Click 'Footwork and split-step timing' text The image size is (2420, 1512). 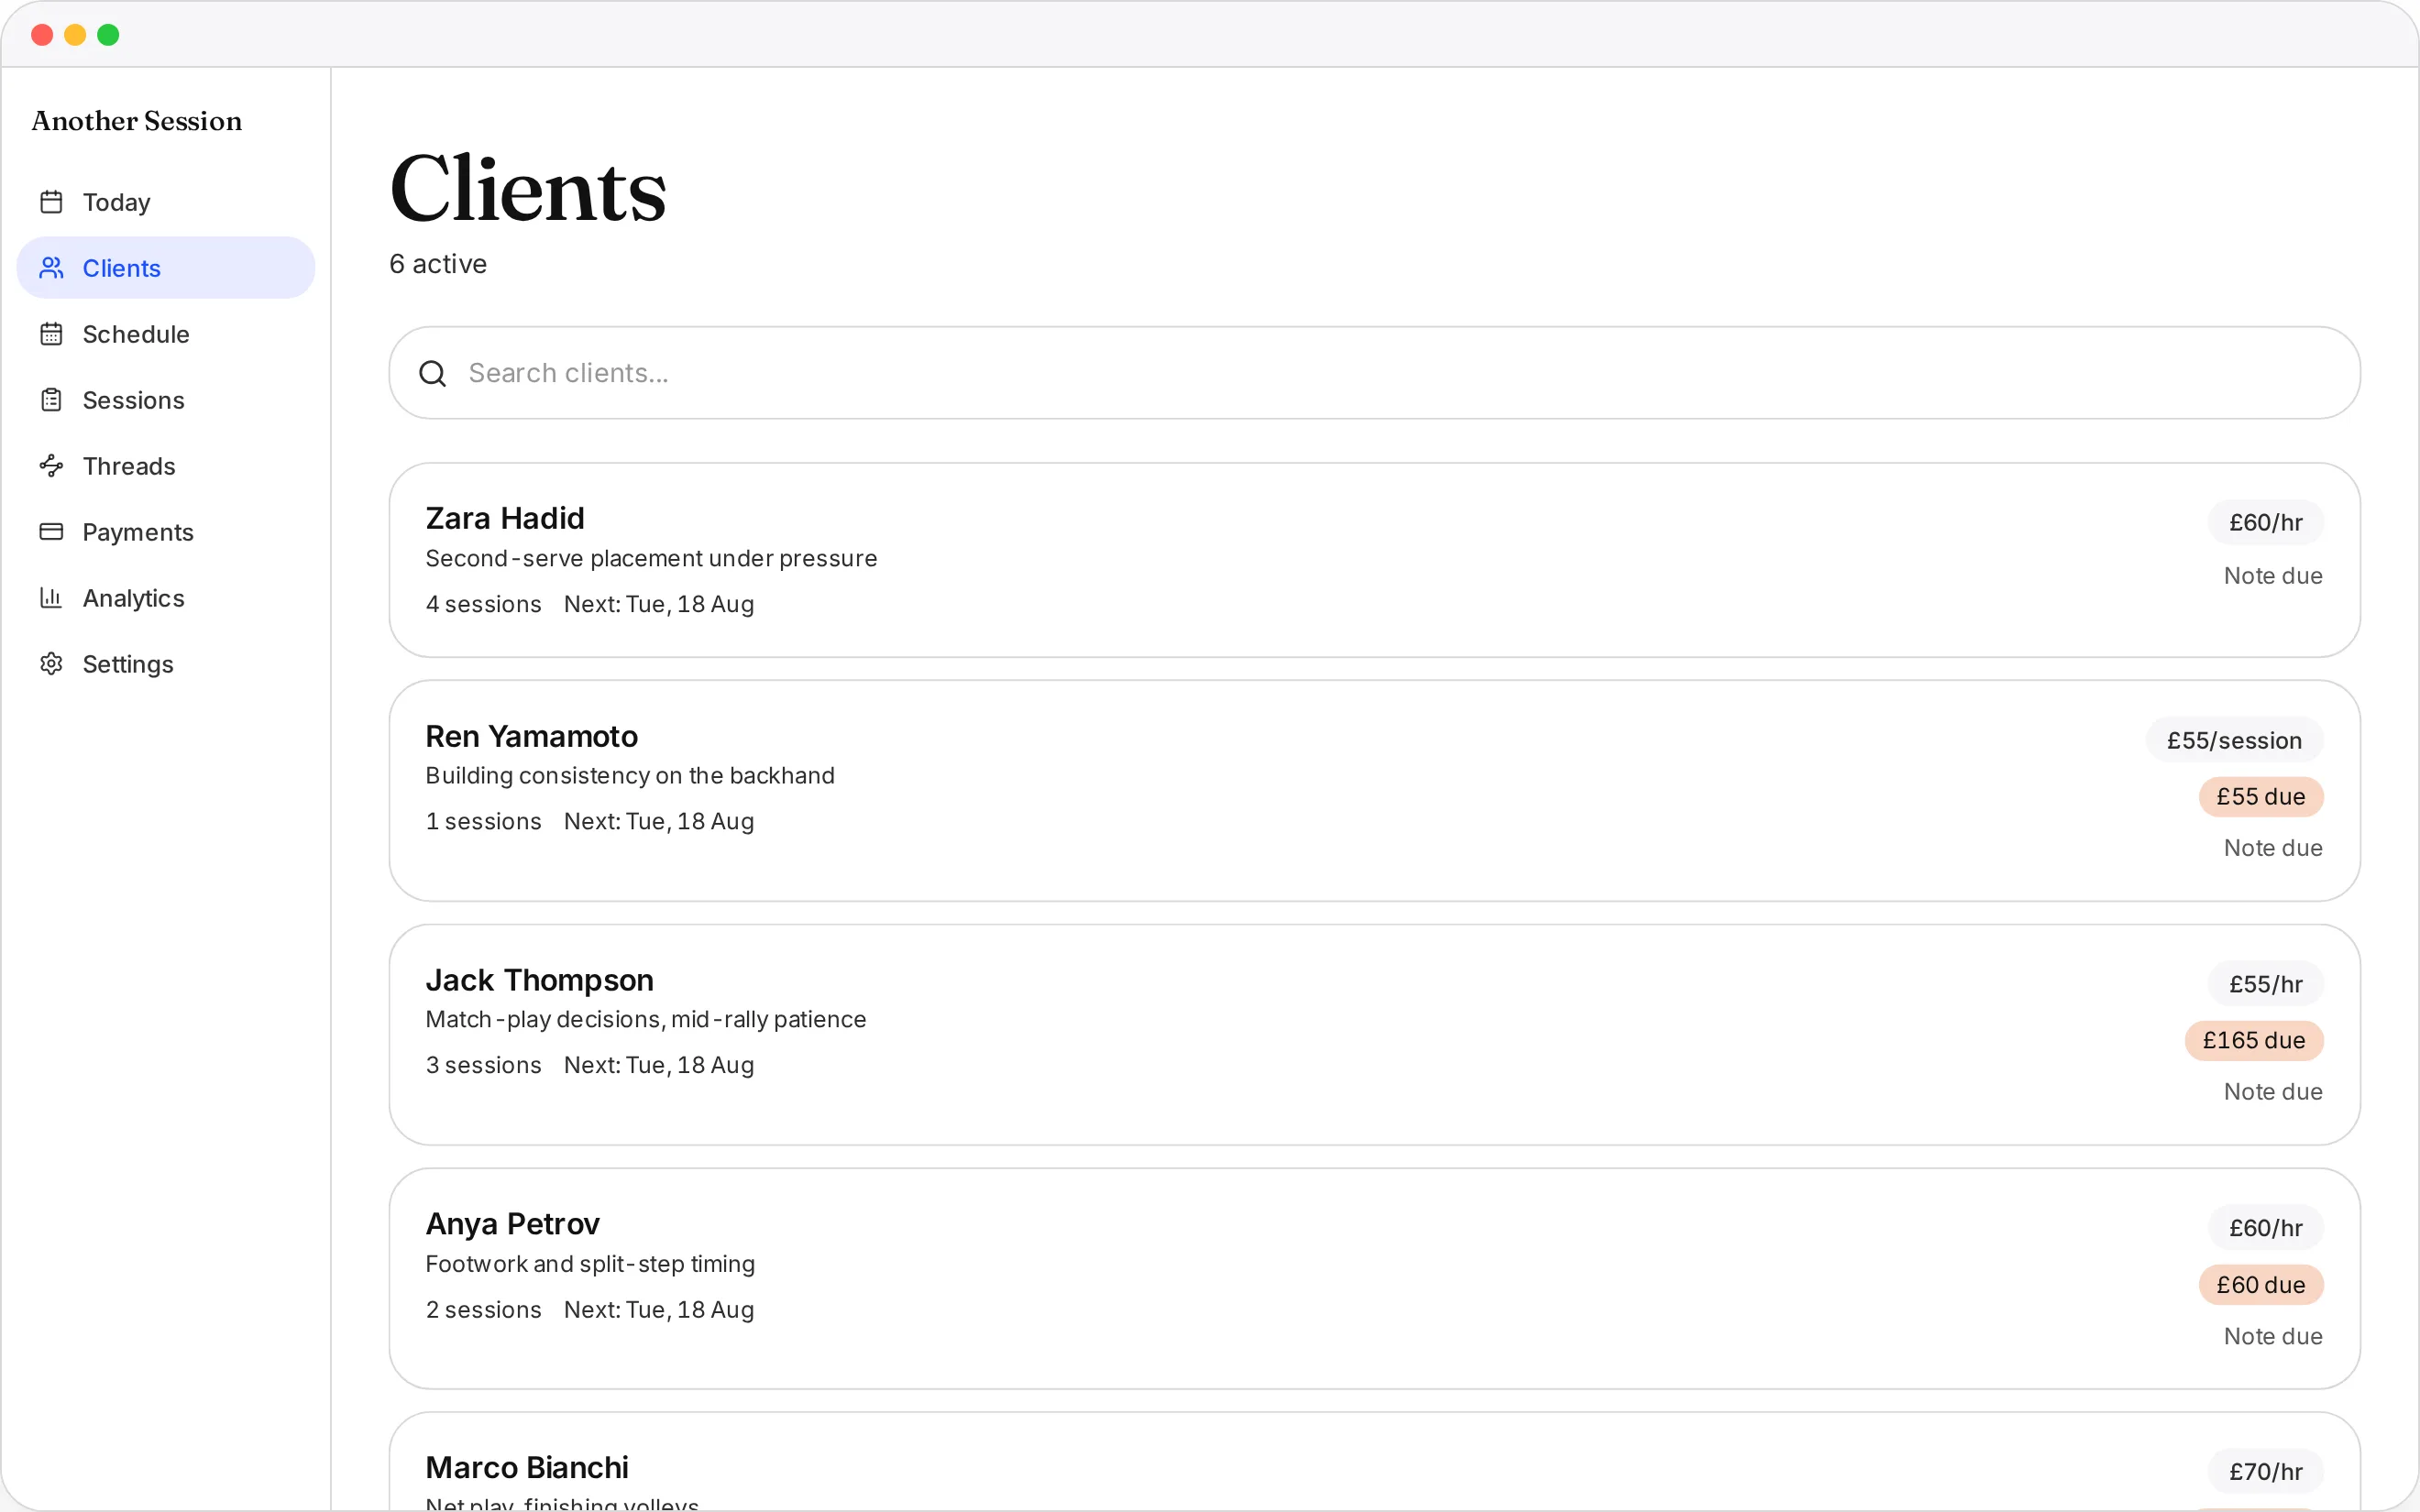(x=590, y=1264)
